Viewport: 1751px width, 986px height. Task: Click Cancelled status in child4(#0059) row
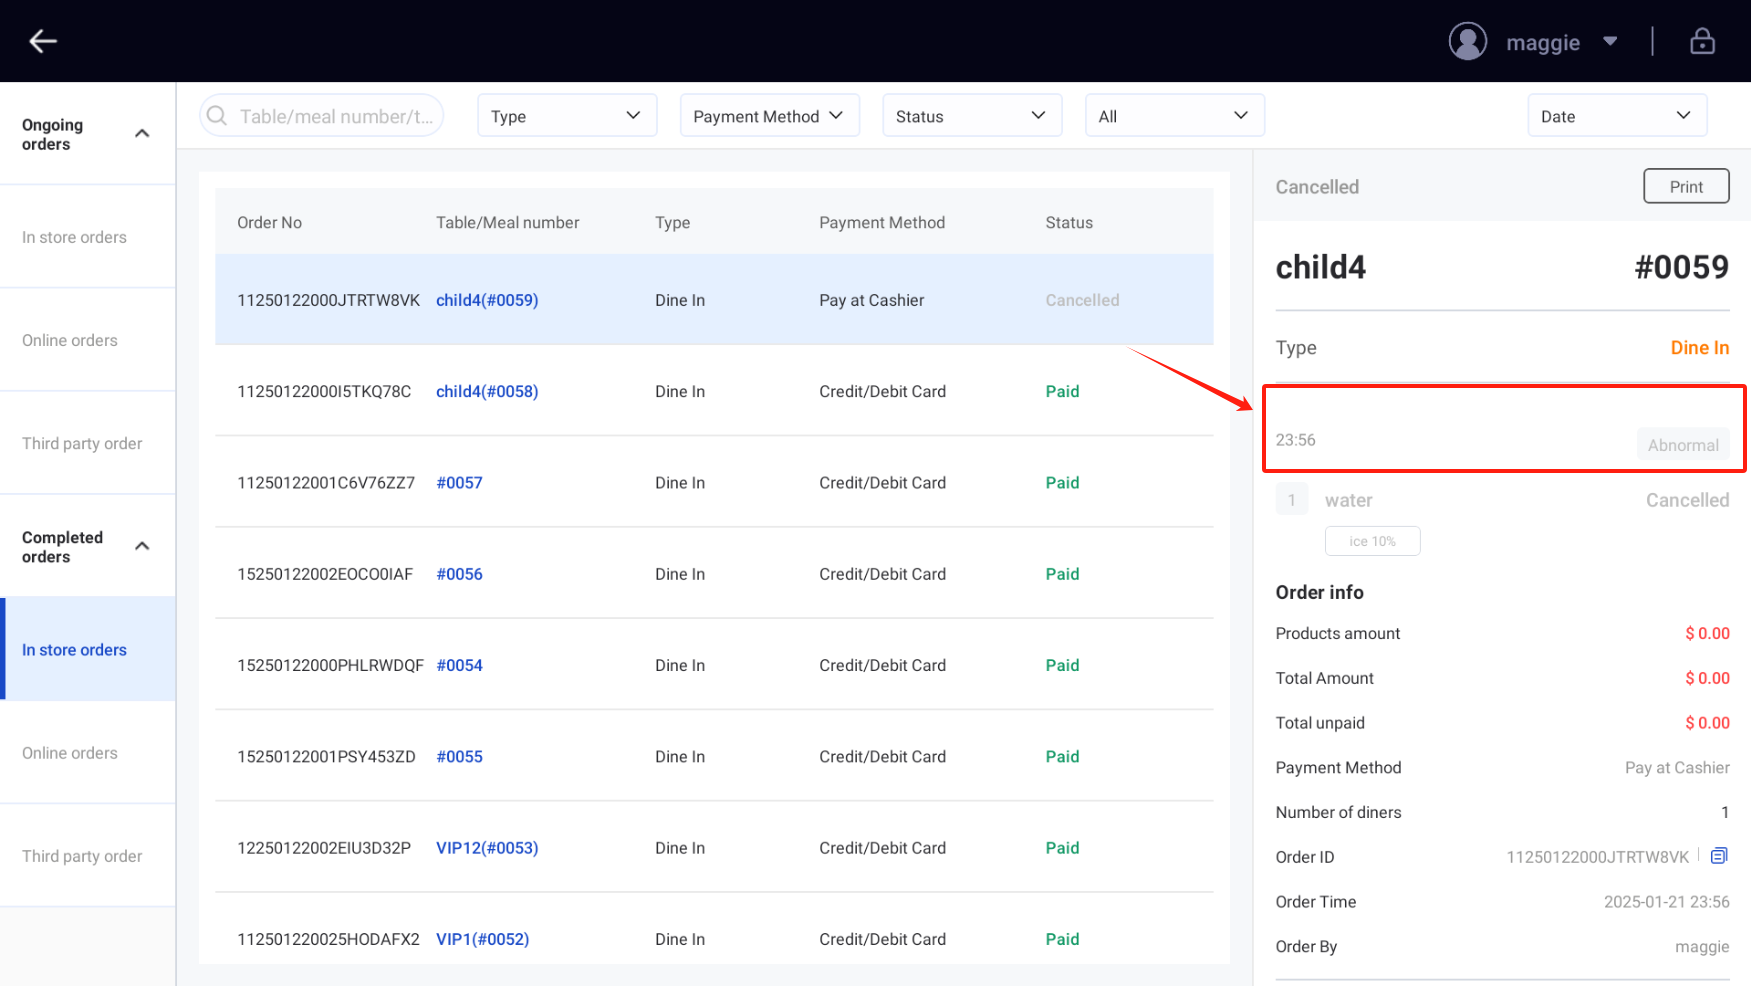tap(1082, 300)
